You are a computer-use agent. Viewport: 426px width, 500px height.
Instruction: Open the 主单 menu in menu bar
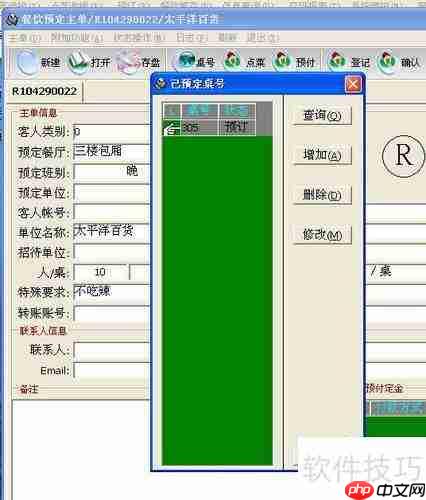pos(25,37)
